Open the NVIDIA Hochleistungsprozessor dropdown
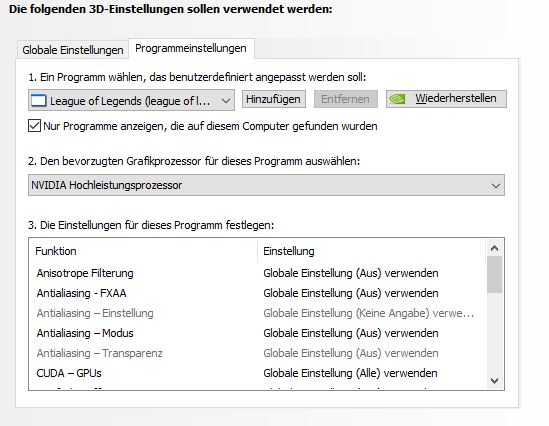Image resolution: width=549 pixels, height=426 pixels. click(x=266, y=185)
